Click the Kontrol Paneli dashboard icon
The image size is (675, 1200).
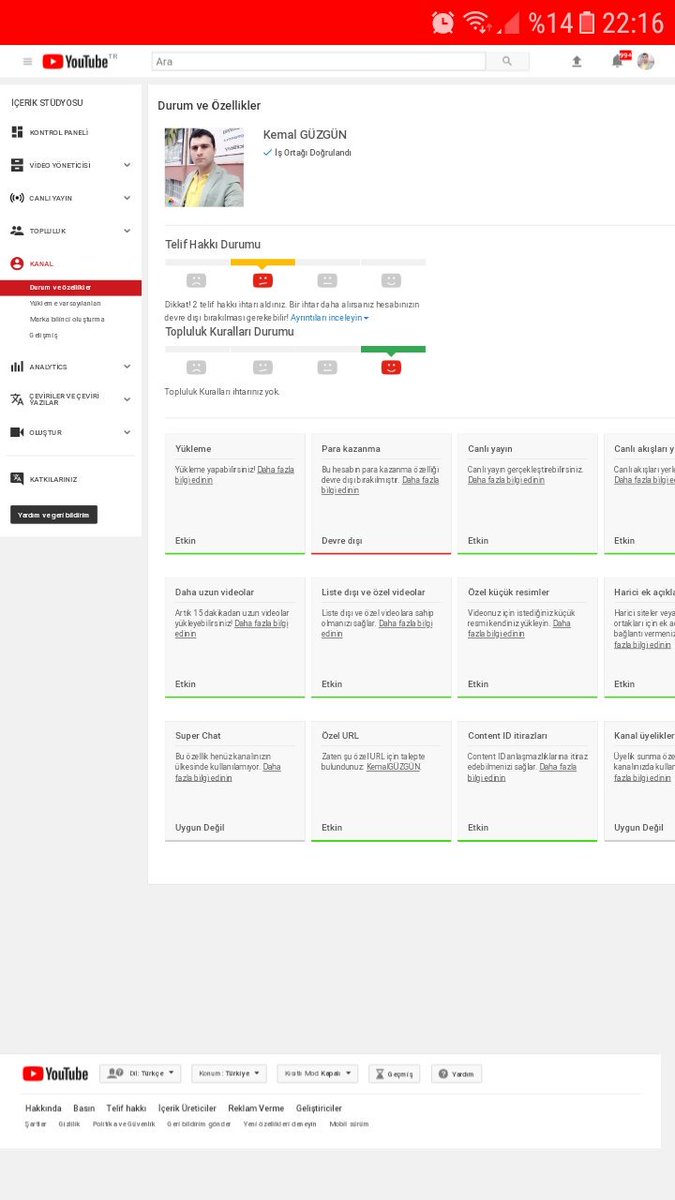pos(17,132)
